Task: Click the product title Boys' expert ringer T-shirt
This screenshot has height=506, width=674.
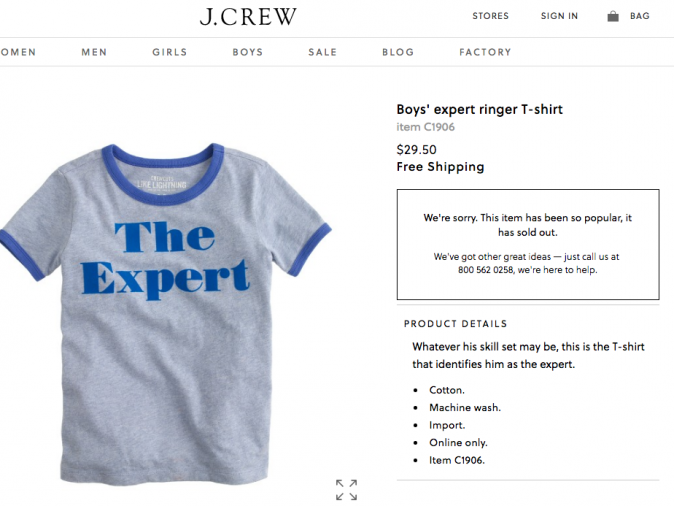Action: (x=479, y=109)
